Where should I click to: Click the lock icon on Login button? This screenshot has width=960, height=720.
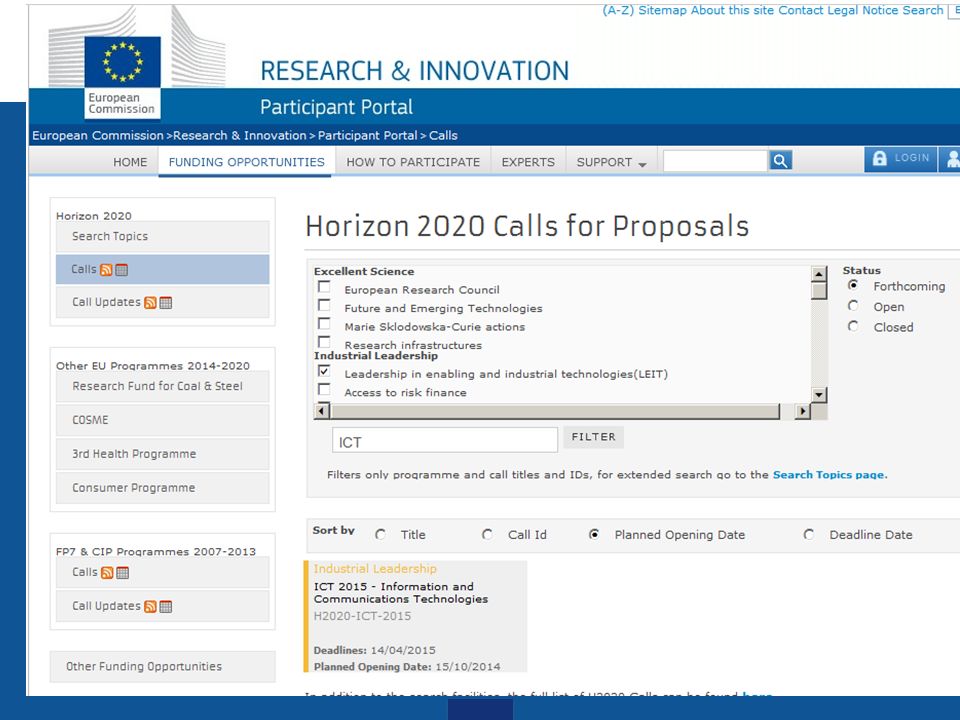point(880,158)
